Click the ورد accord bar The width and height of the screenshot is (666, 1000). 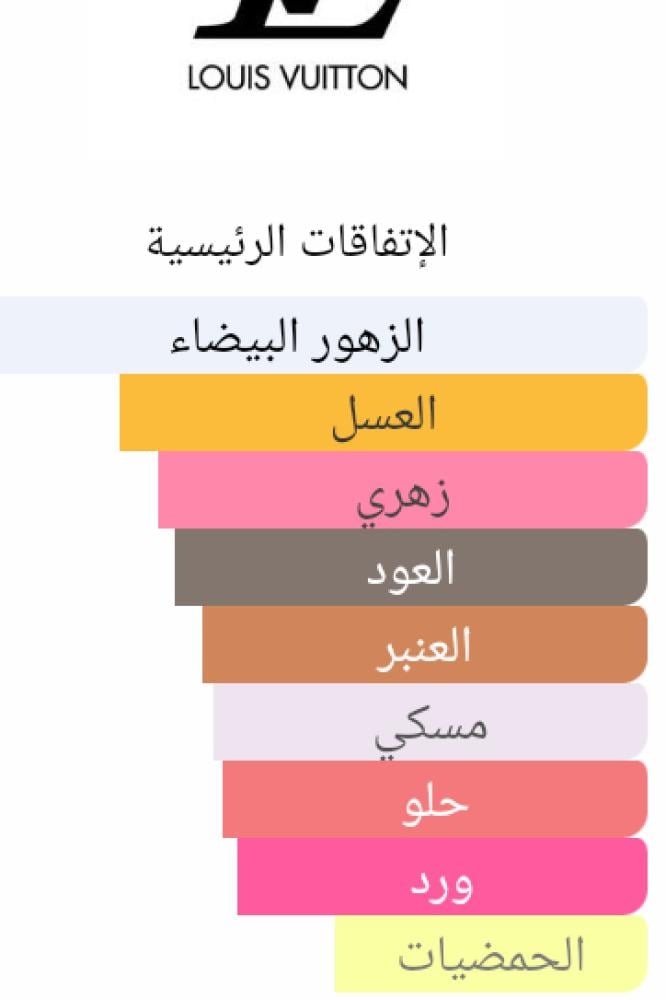(x=442, y=877)
